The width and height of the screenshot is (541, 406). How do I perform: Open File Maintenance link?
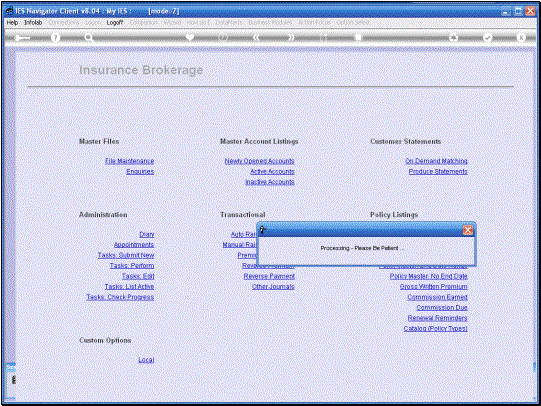coord(129,161)
